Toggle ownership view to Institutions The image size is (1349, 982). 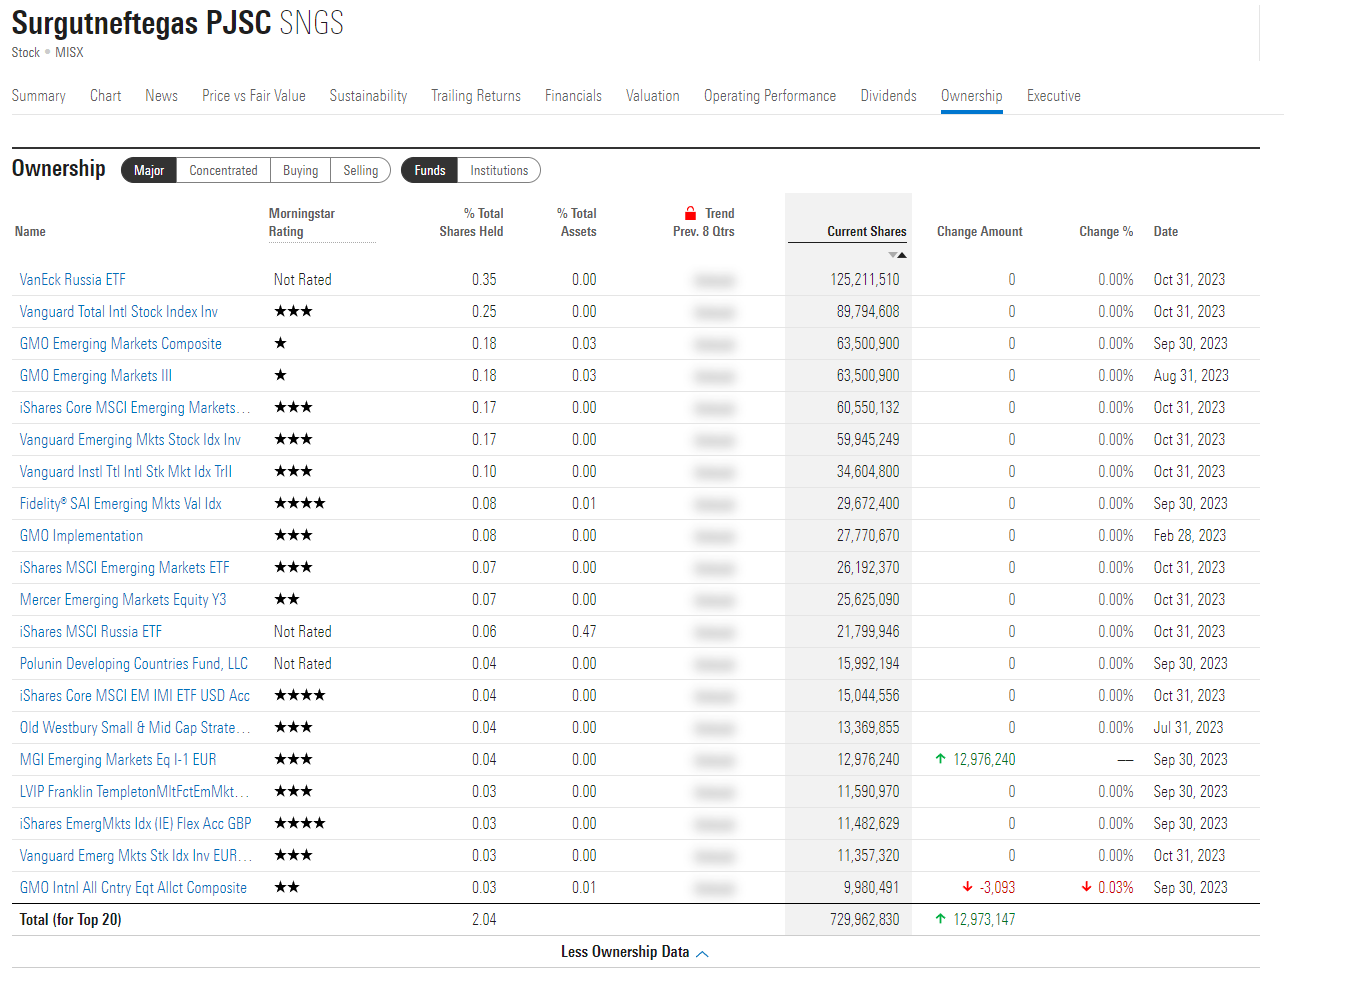click(499, 170)
